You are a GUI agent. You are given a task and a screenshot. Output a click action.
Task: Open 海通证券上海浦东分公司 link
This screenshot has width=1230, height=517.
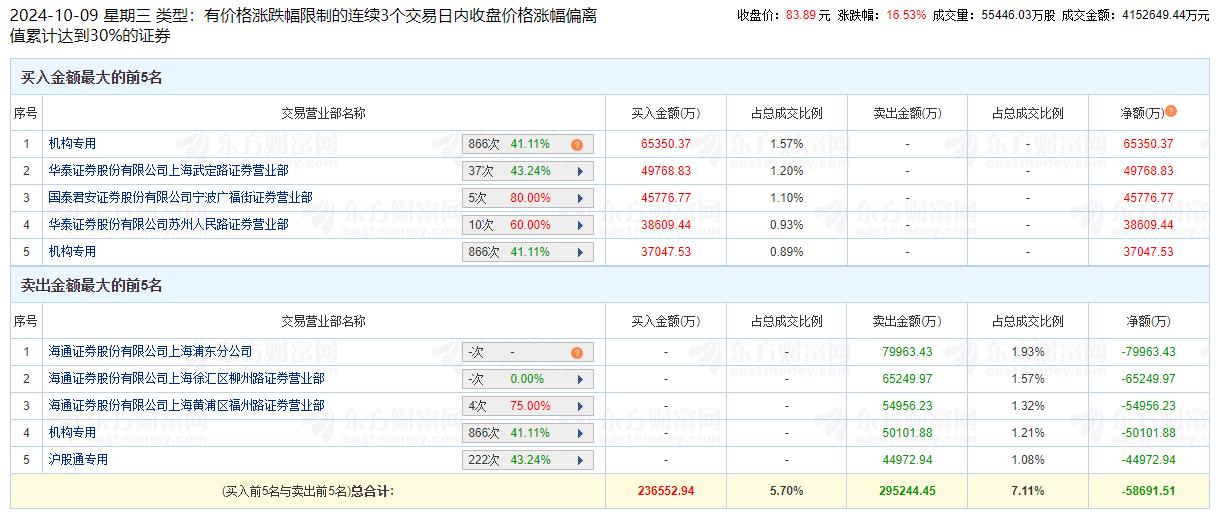150,352
